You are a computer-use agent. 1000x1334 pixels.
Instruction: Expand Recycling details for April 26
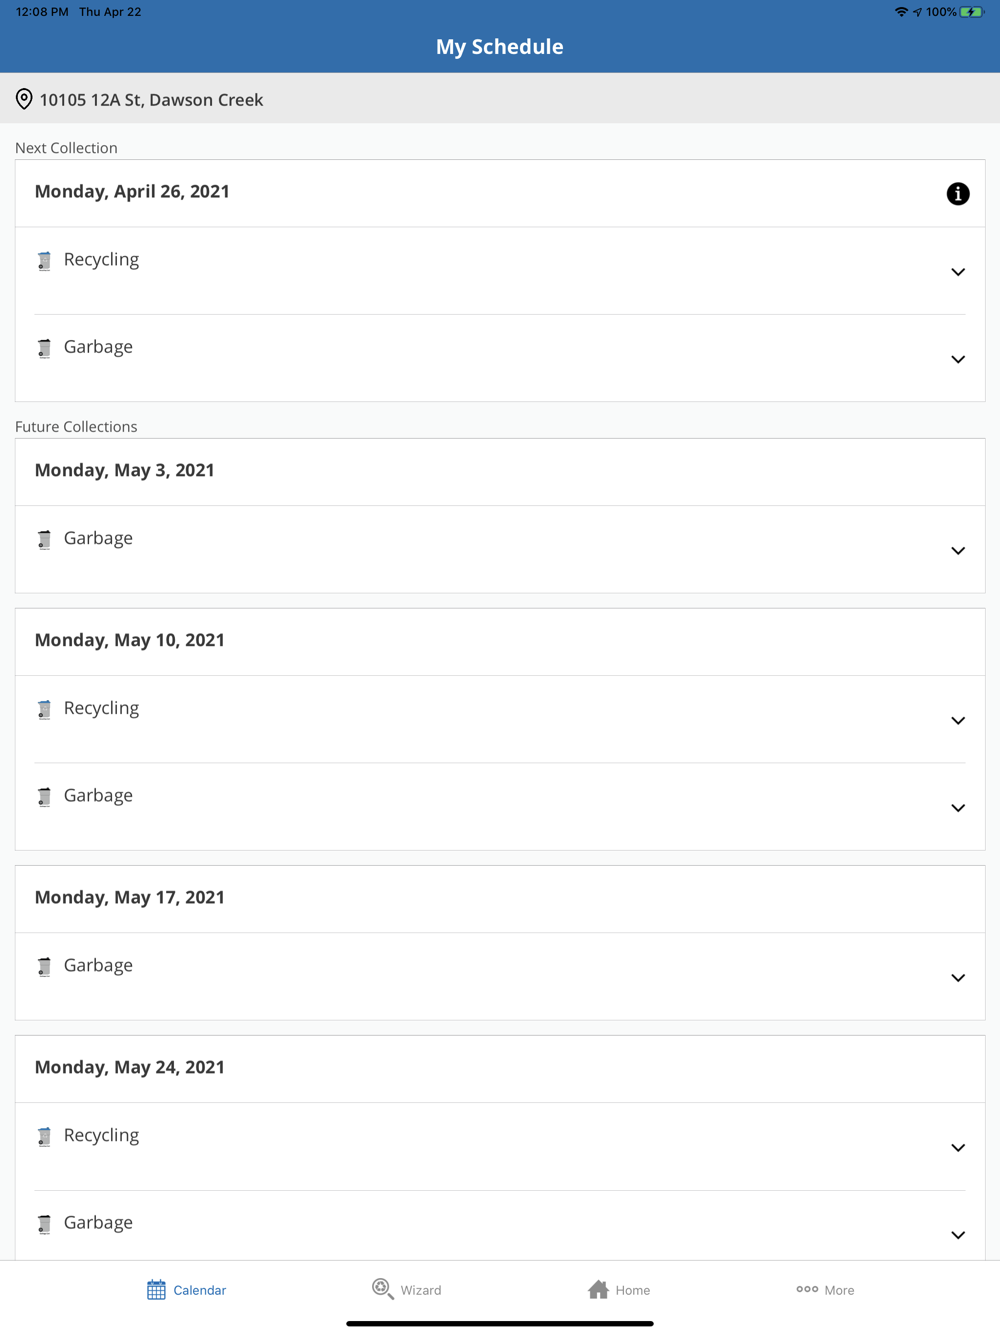(x=957, y=272)
